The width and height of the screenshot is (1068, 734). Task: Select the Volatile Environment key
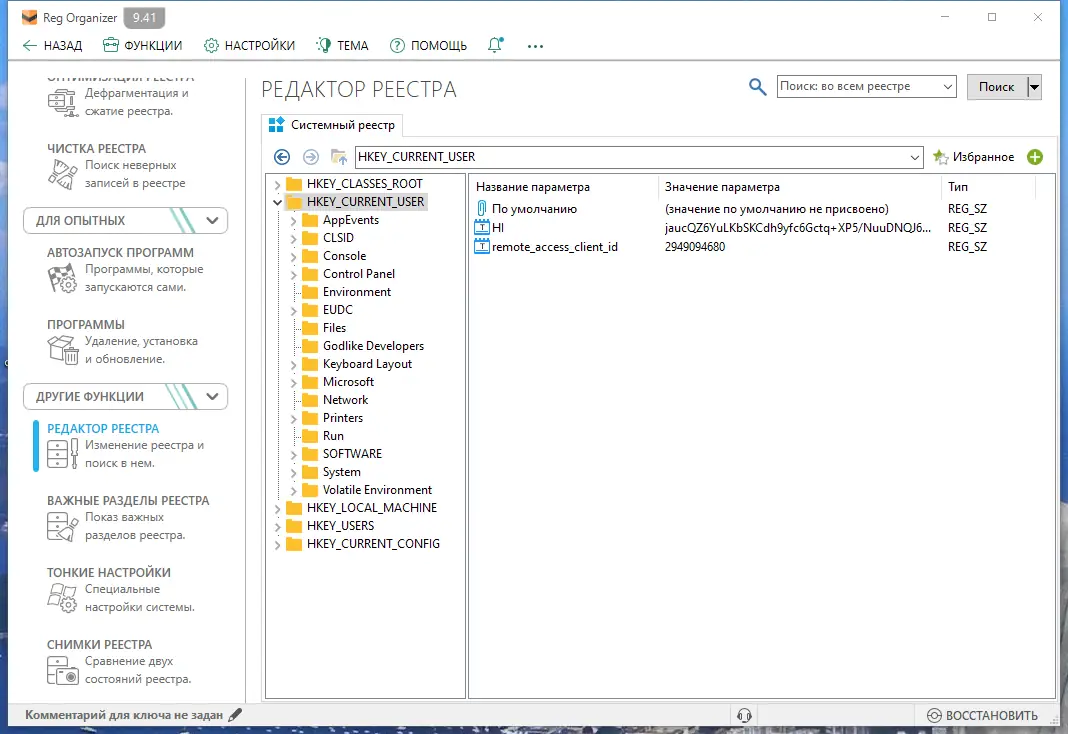click(x=377, y=490)
